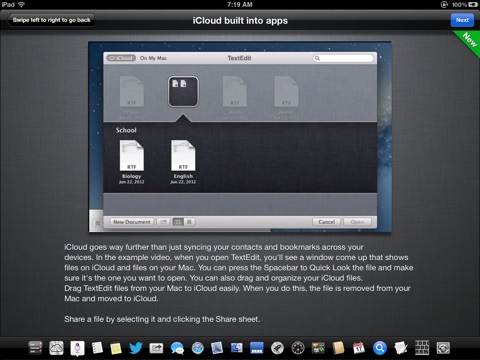Click the New Document button
480x360 pixels.
coord(132,222)
